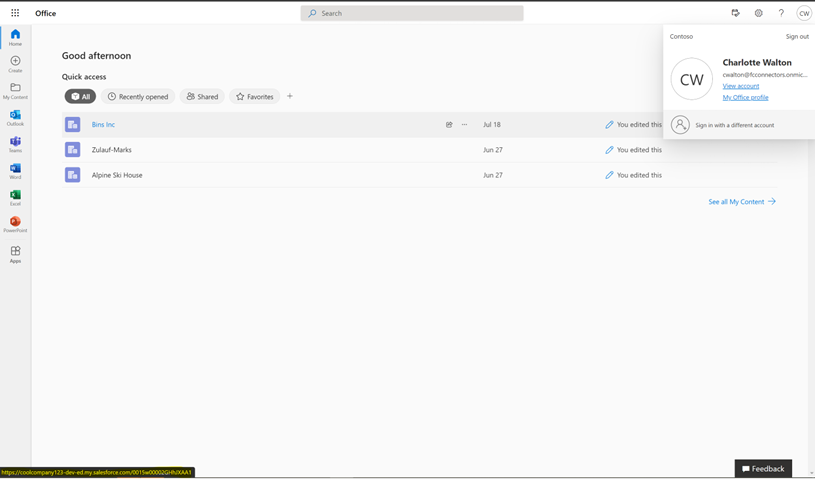Viewport: 815px width, 479px height.
Task: Launch Outlook from the sidebar
Action: pos(15,118)
